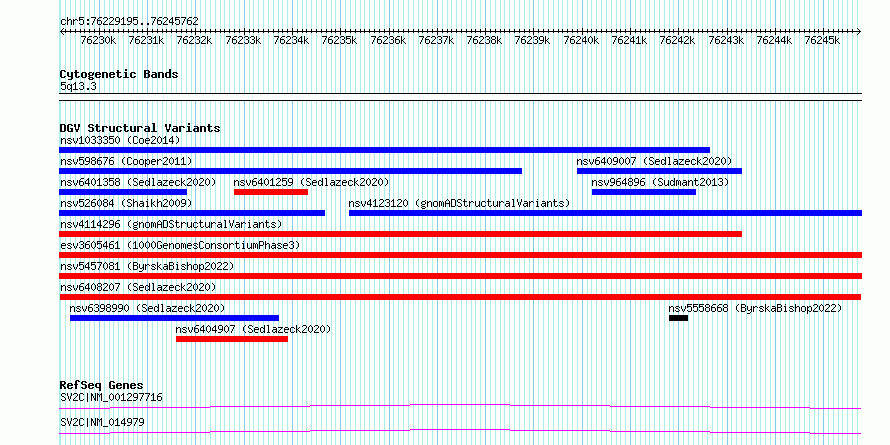Screen dimensions: 890x445
Task: Click the 76230k ruler tick label
Action: 98,40
